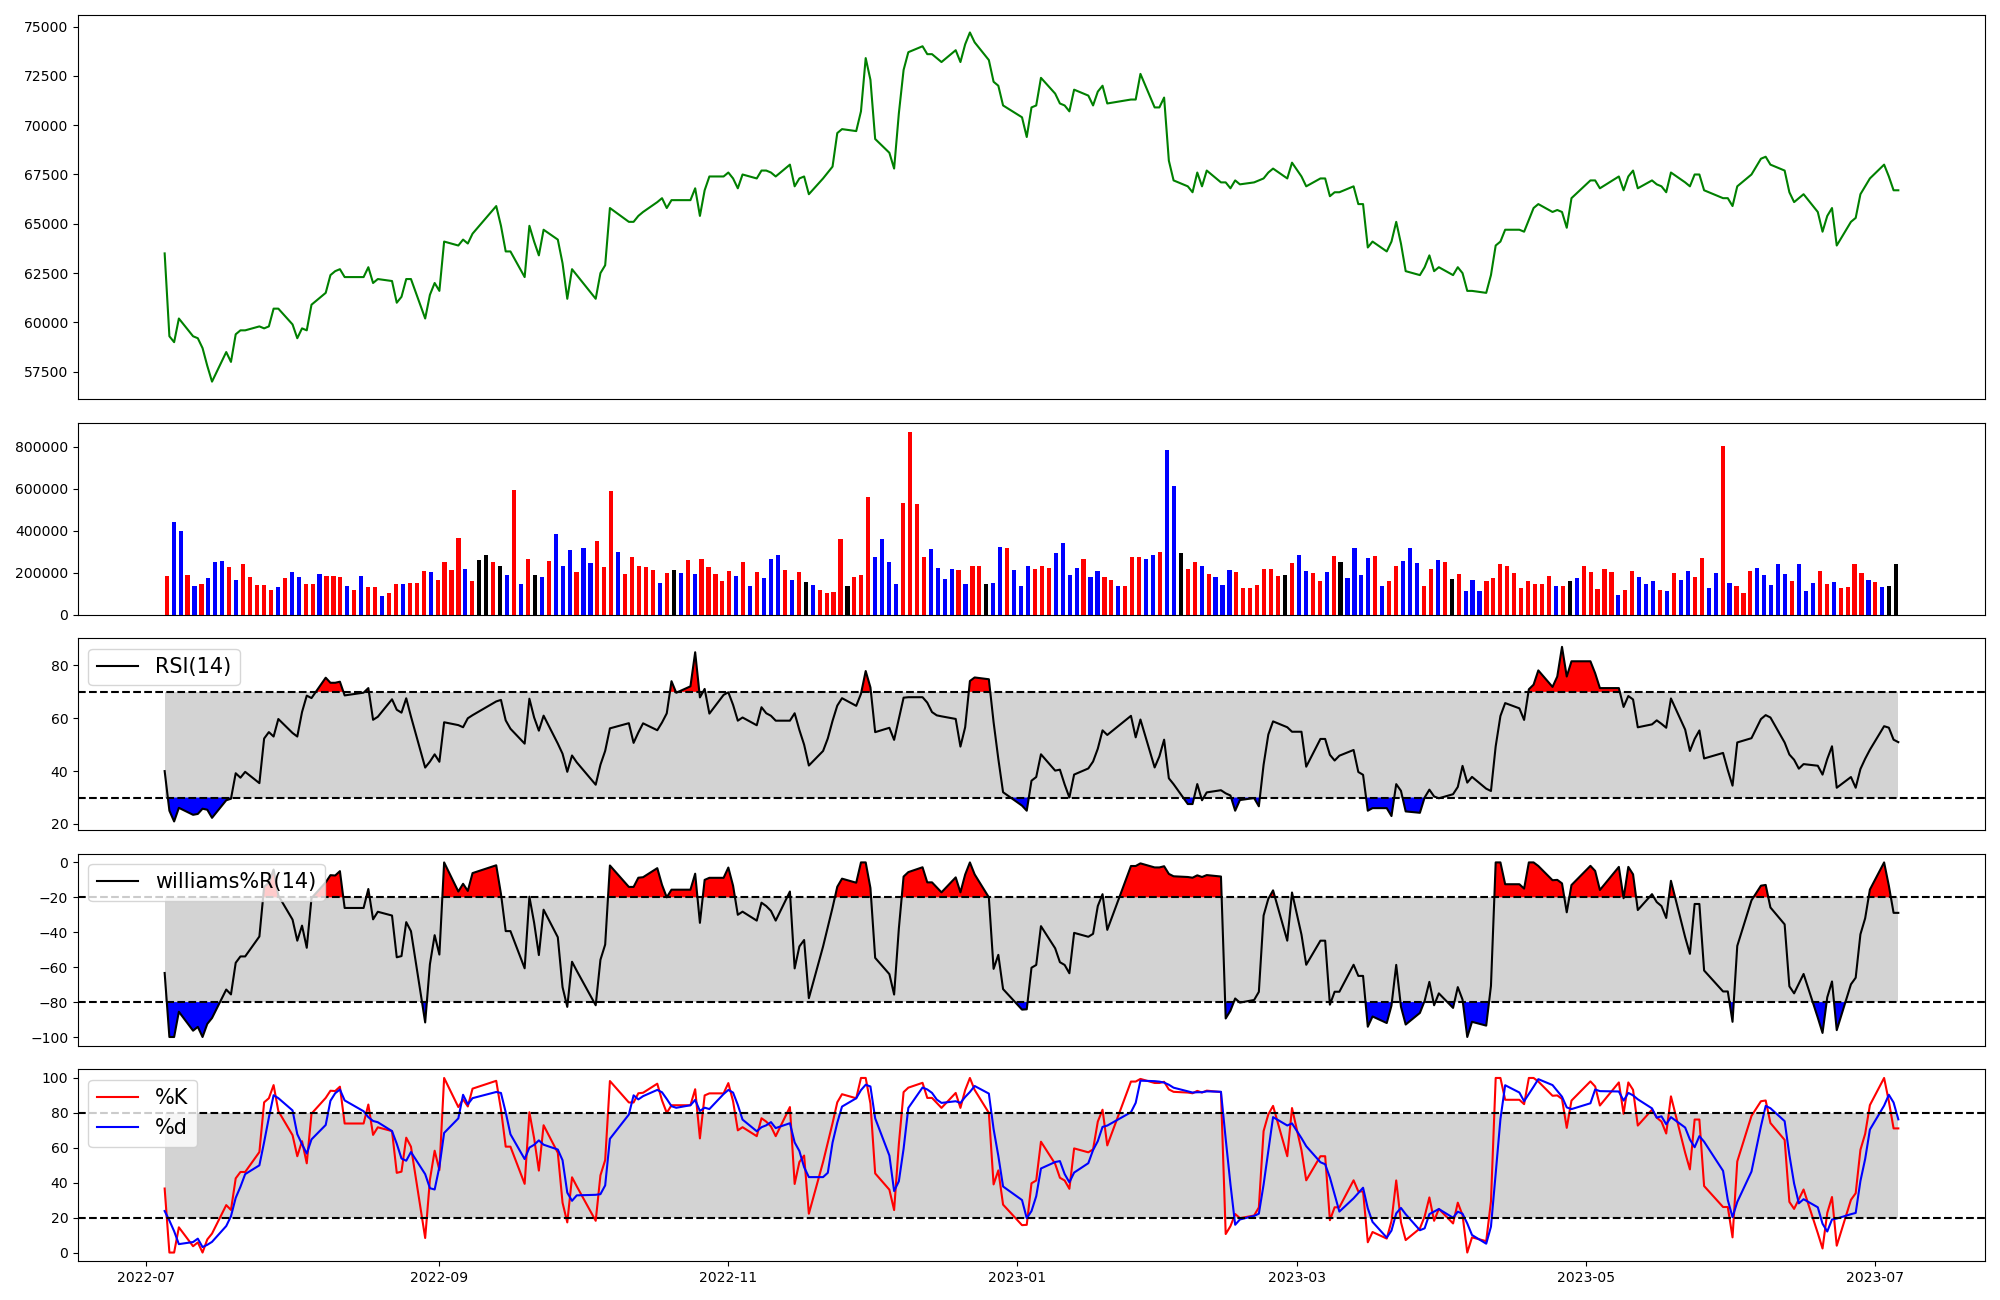
Task: Click the blue %d legend line sample
Action: [x=116, y=1127]
